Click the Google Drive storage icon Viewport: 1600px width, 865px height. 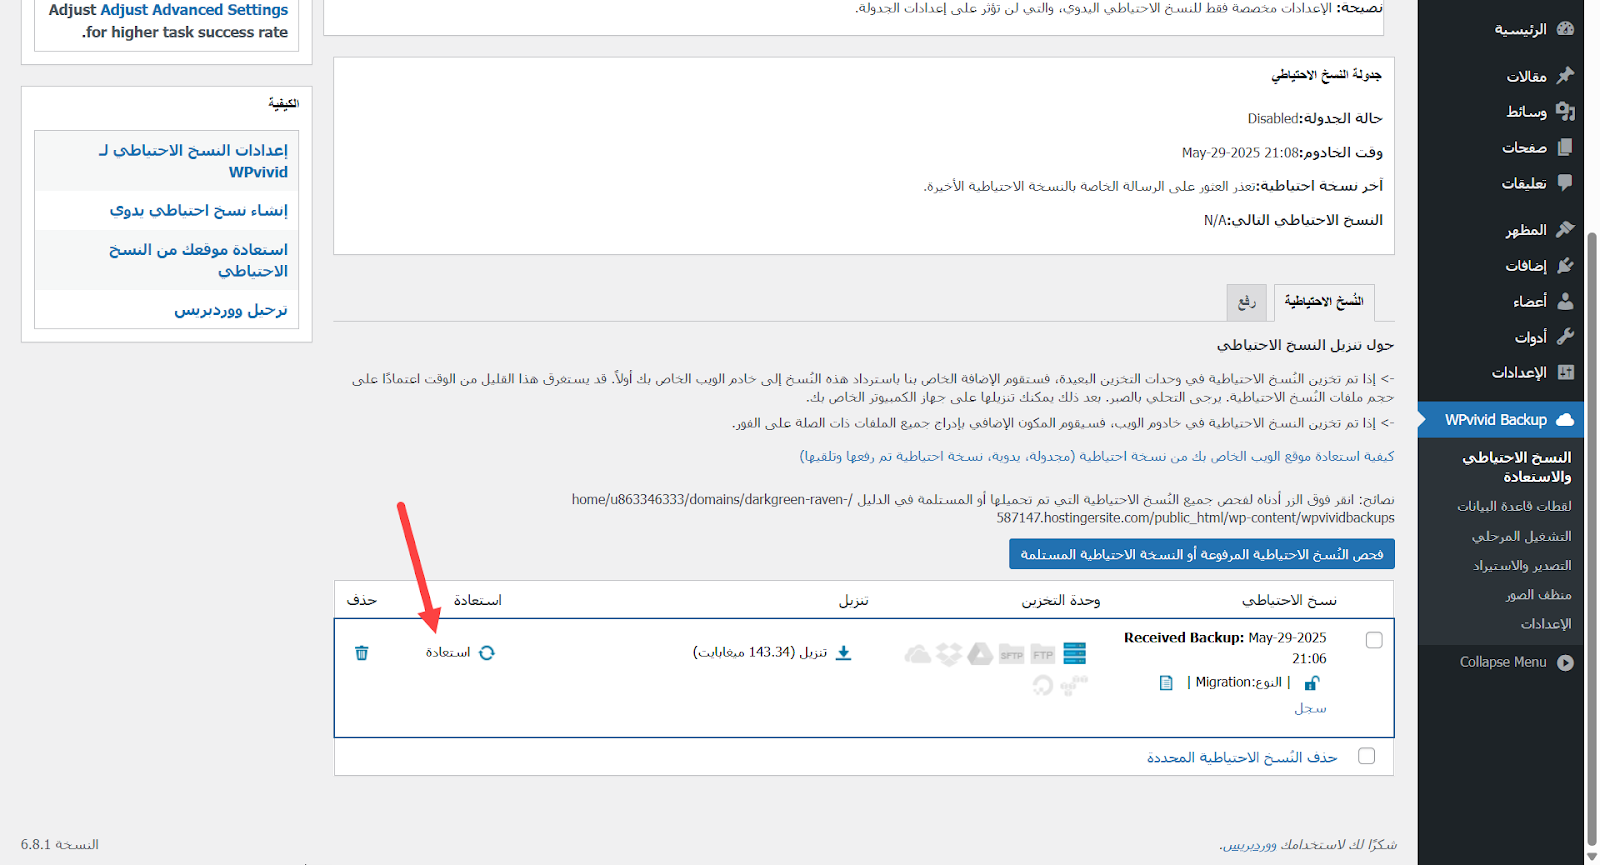pos(980,654)
